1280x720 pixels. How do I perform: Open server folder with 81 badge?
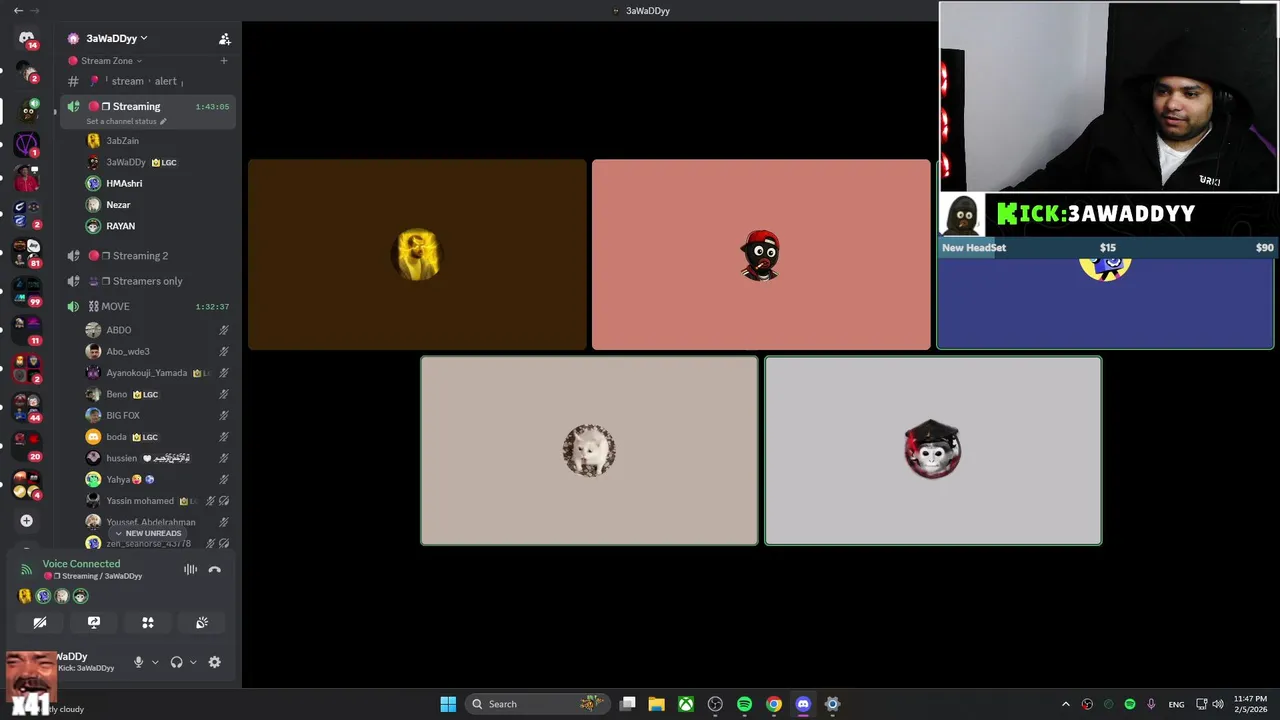tap(27, 254)
